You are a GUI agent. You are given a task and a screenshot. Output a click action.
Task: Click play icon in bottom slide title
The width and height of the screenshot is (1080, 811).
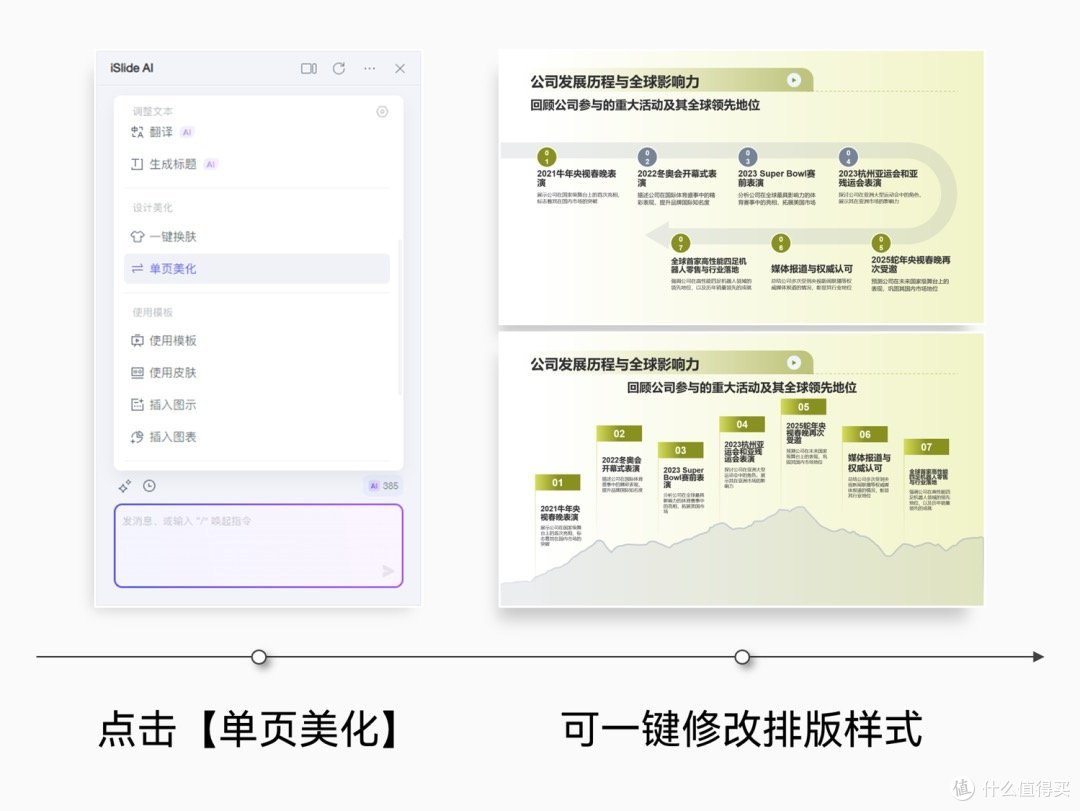(x=793, y=362)
